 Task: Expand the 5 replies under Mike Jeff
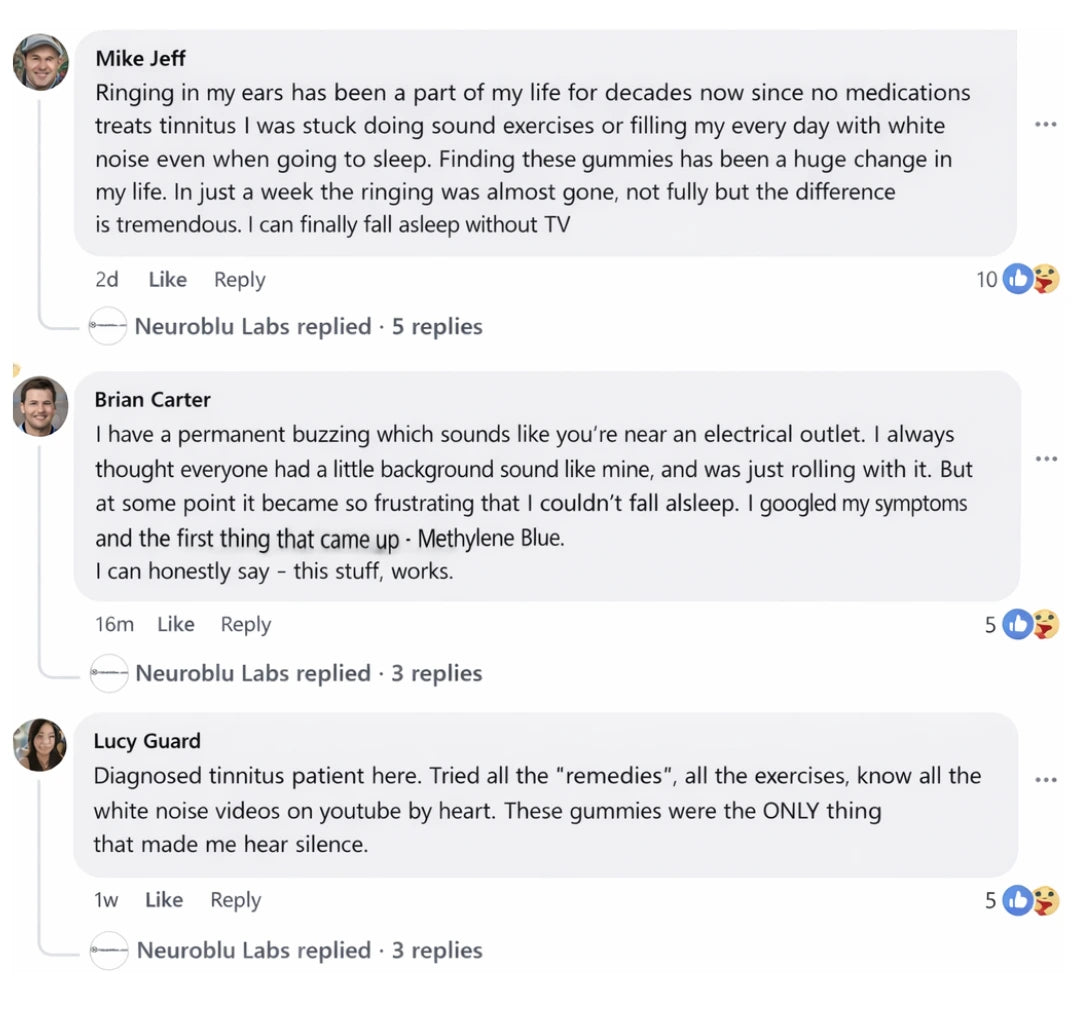pos(308,327)
